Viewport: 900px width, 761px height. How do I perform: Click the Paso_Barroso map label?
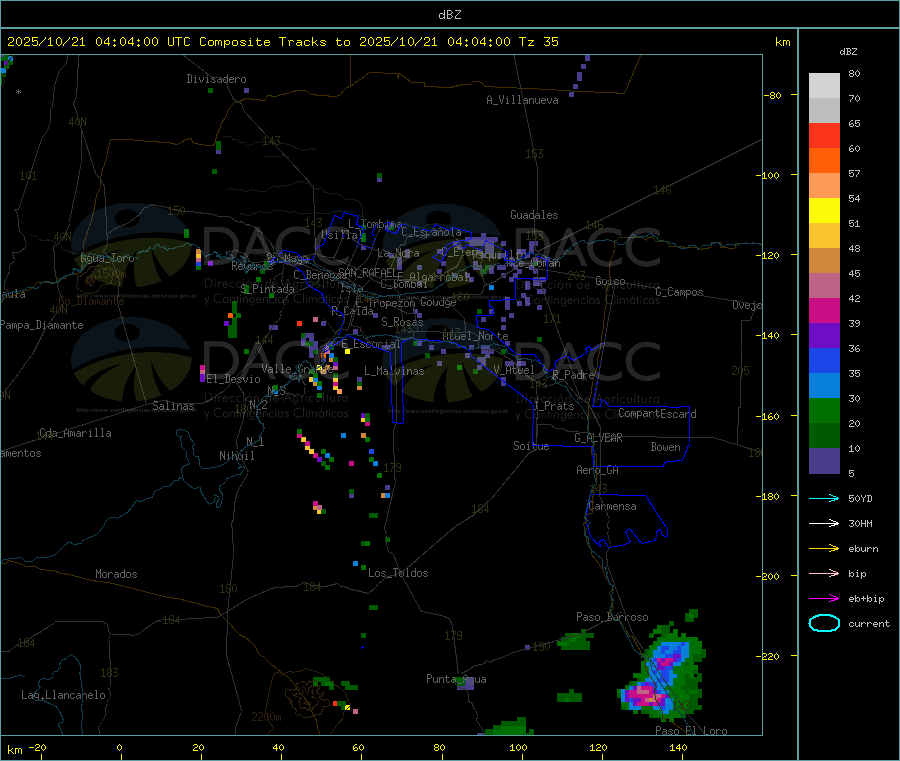click(x=612, y=617)
